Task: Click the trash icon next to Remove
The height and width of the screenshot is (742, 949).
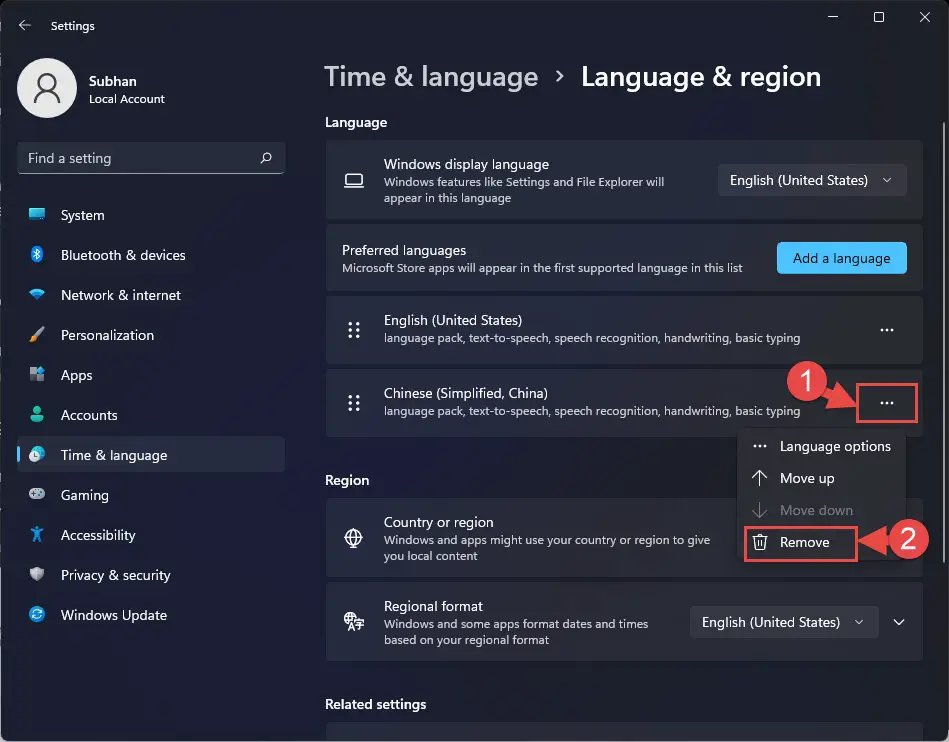Action: coord(760,542)
